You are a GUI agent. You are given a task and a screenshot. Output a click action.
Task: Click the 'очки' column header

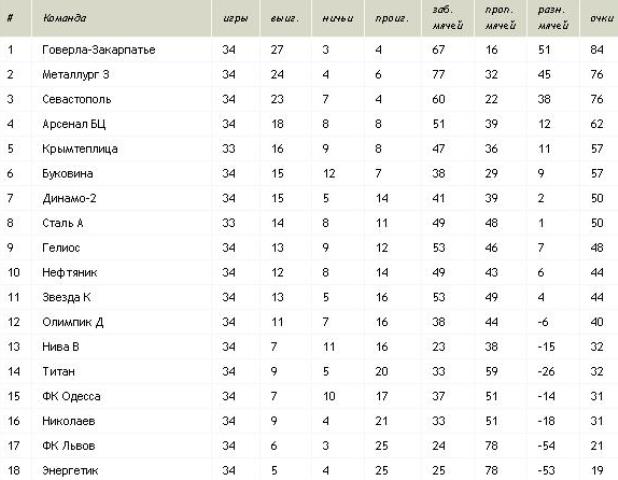tap(601, 18)
